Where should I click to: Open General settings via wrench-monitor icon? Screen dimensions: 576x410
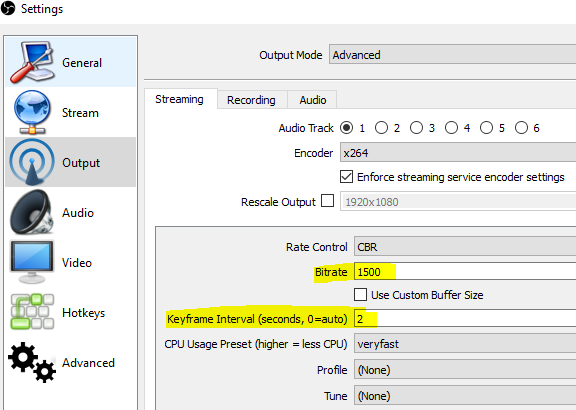(32, 62)
